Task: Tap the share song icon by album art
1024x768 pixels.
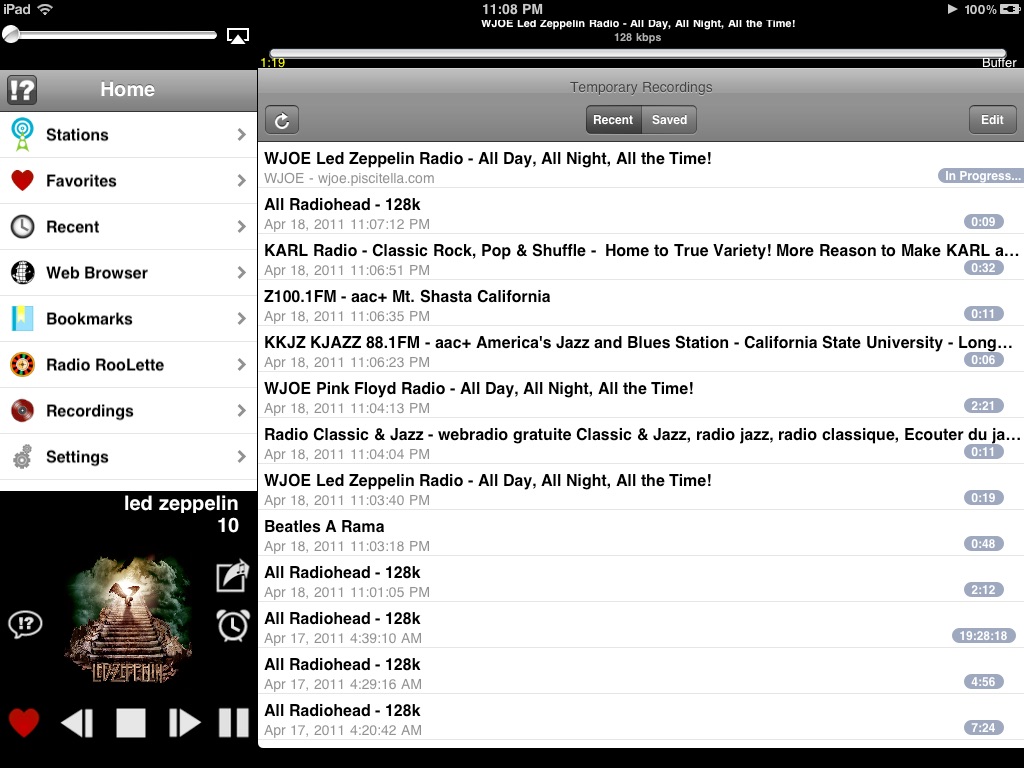Action: pos(232,576)
